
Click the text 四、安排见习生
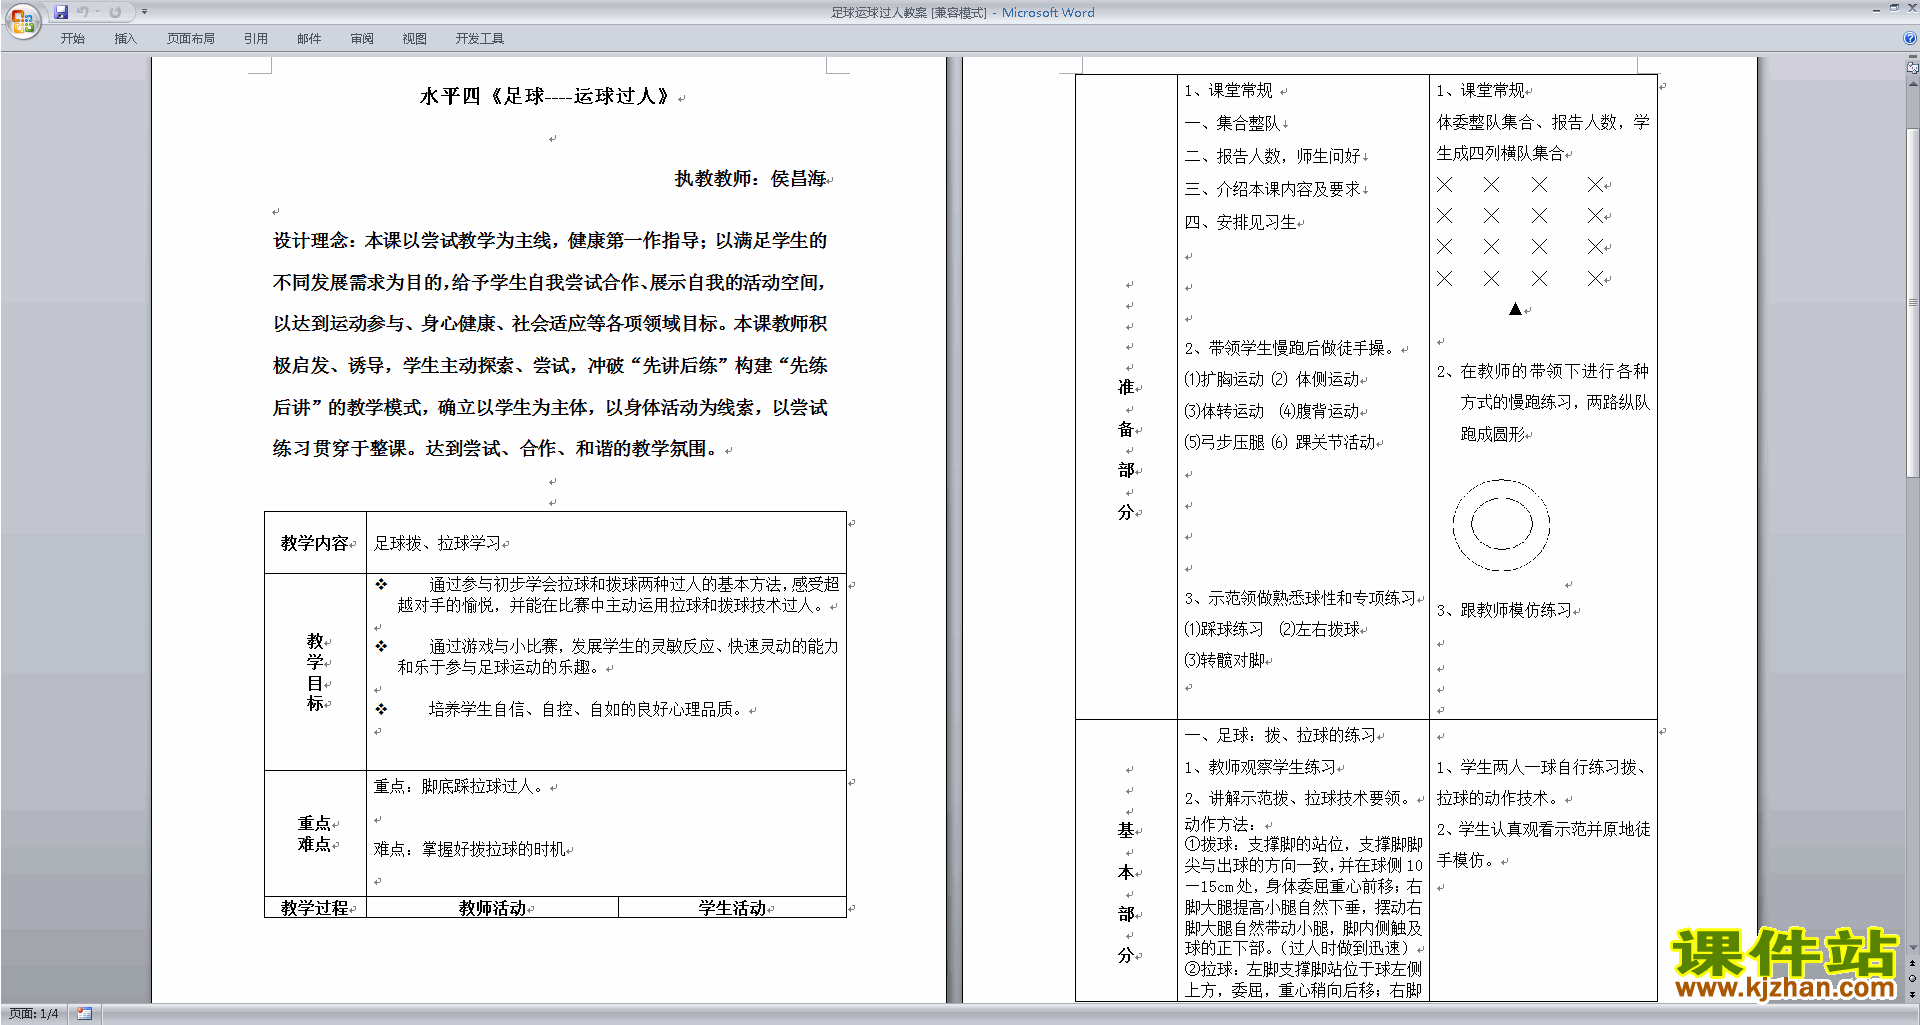tap(1240, 222)
